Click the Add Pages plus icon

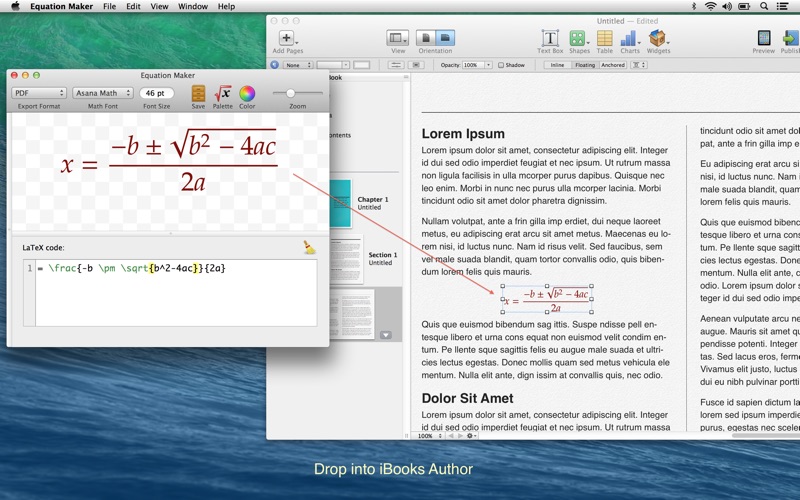[286, 38]
